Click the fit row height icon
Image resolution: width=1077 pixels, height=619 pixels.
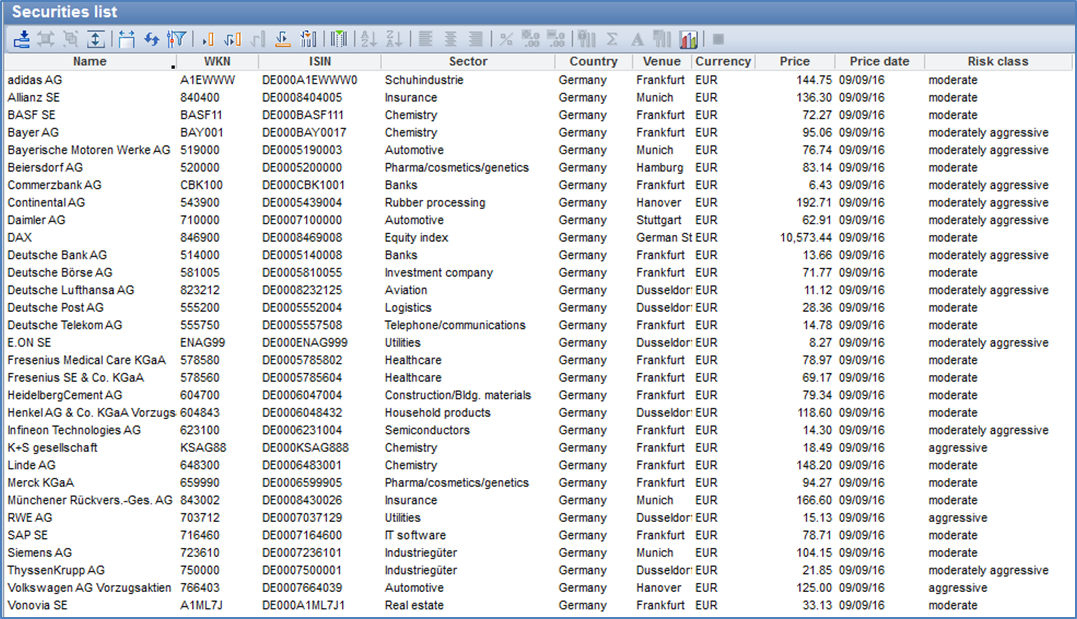pos(96,39)
